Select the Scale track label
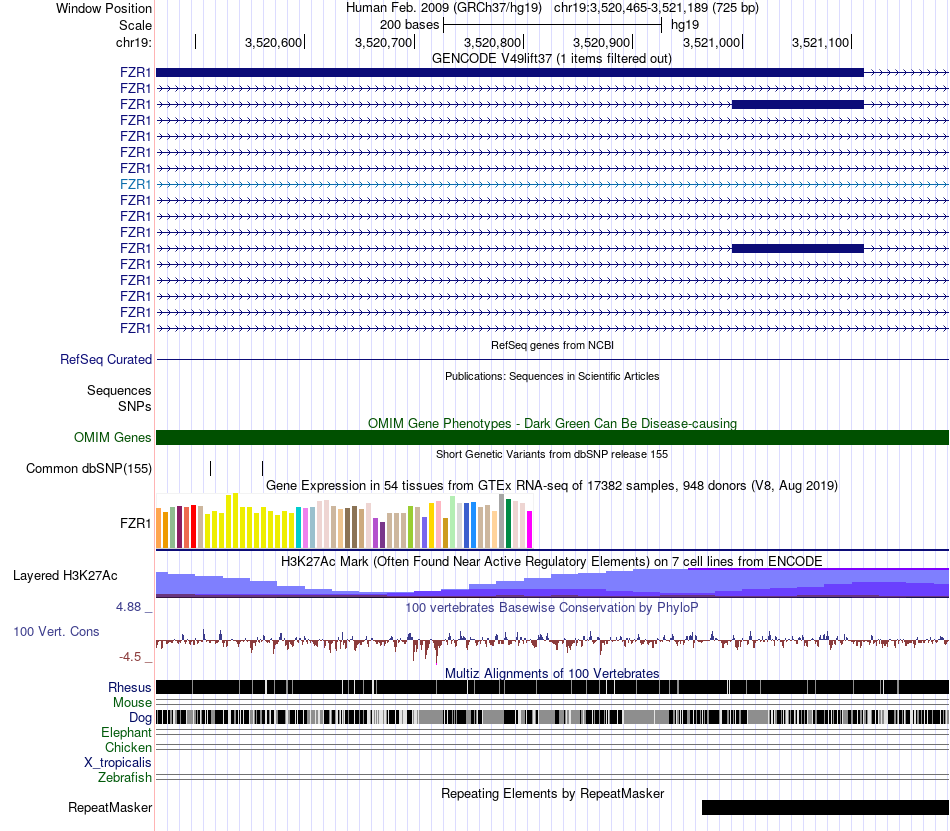The image size is (950, 831). pyautogui.click(x=135, y=25)
